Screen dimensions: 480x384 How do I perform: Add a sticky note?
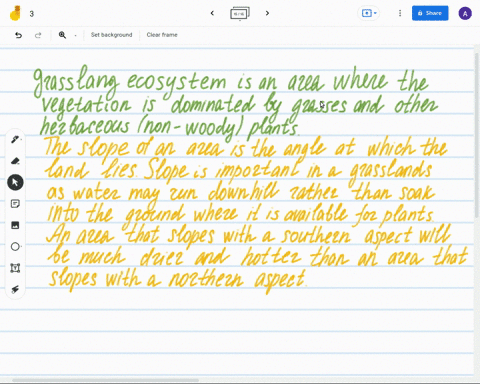15,204
